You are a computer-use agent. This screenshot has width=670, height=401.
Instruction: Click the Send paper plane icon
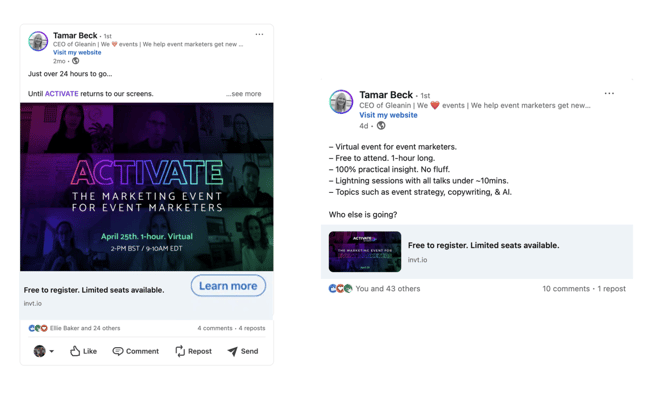tap(232, 351)
